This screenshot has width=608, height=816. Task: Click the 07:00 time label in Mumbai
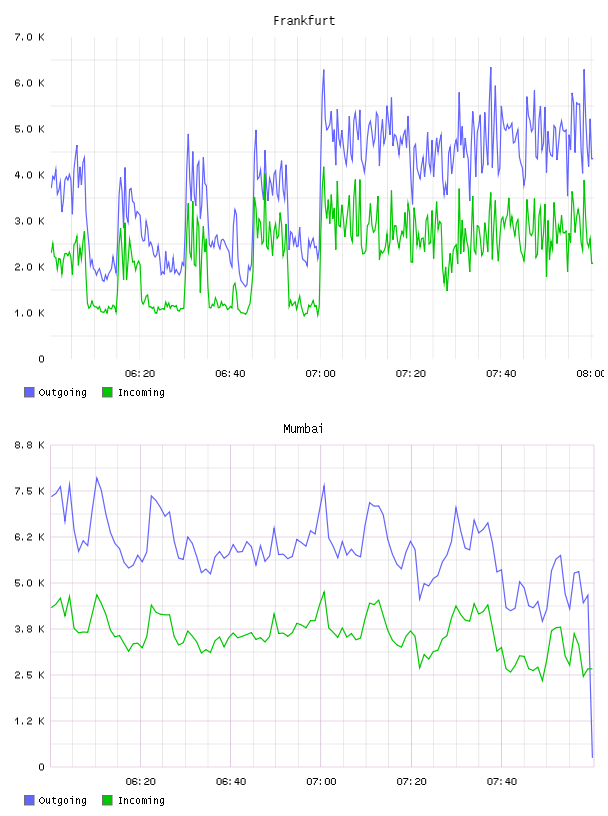(x=321, y=782)
